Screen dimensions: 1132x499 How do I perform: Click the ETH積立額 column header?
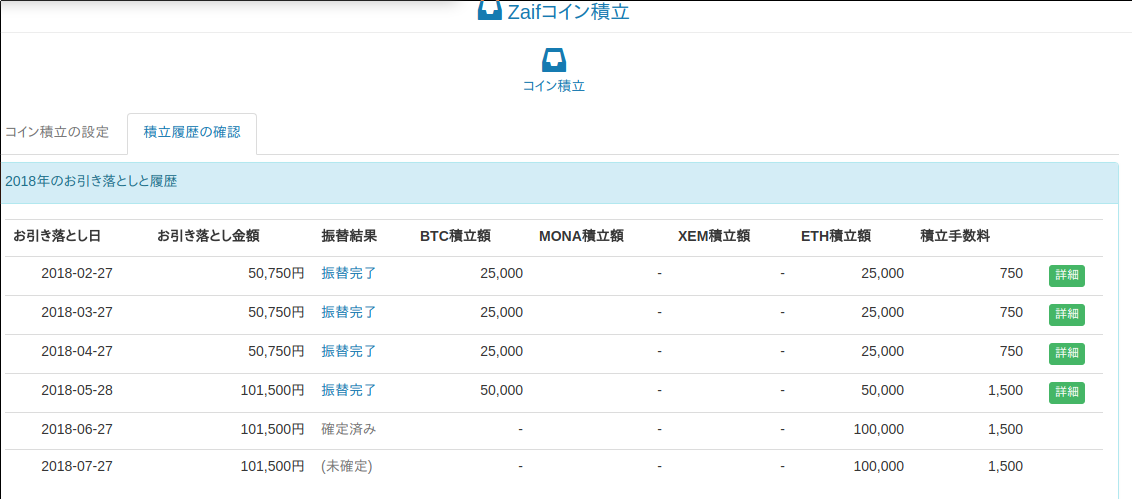tap(835, 236)
